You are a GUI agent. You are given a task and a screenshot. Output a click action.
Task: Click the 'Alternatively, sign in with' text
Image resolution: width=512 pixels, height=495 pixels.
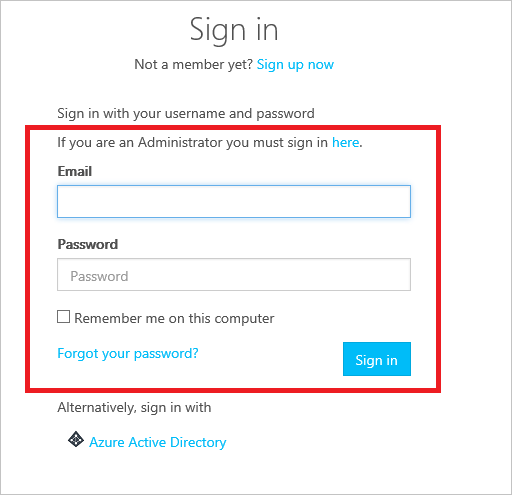point(134,408)
